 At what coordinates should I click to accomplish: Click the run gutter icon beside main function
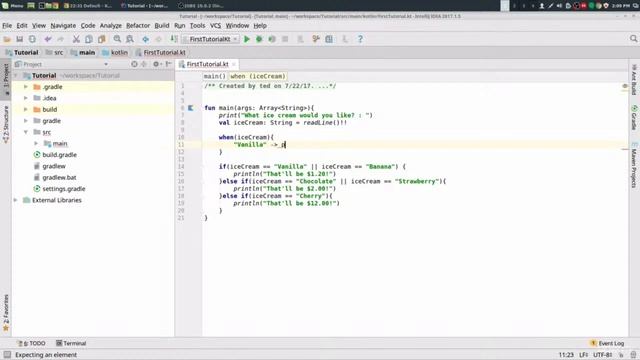point(190,108)
